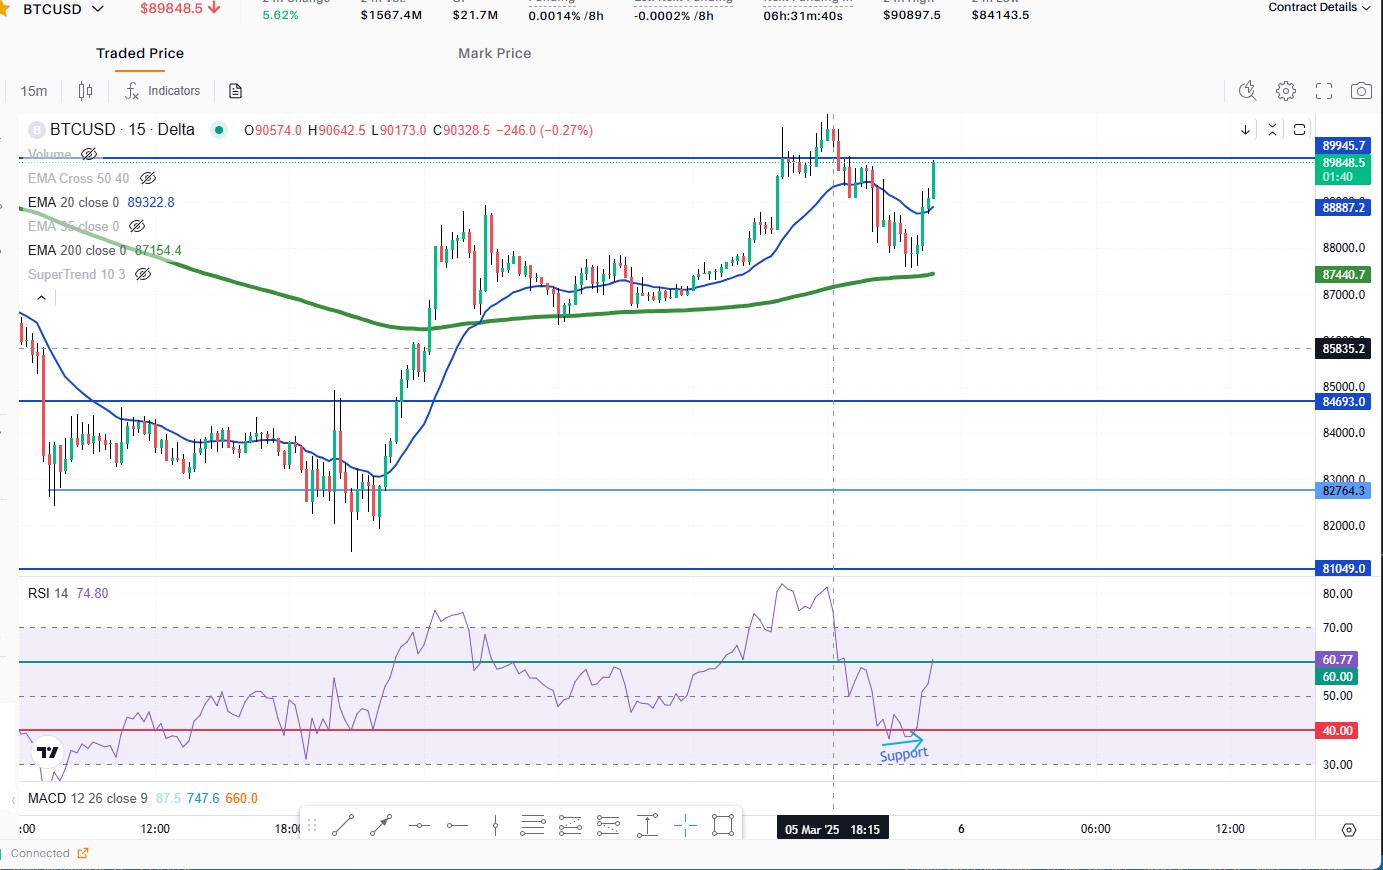The height and width of the screenshot is (870, 1383).
Task: Select the Vertical Line drawing tool
Action: (x=496, y=824)
